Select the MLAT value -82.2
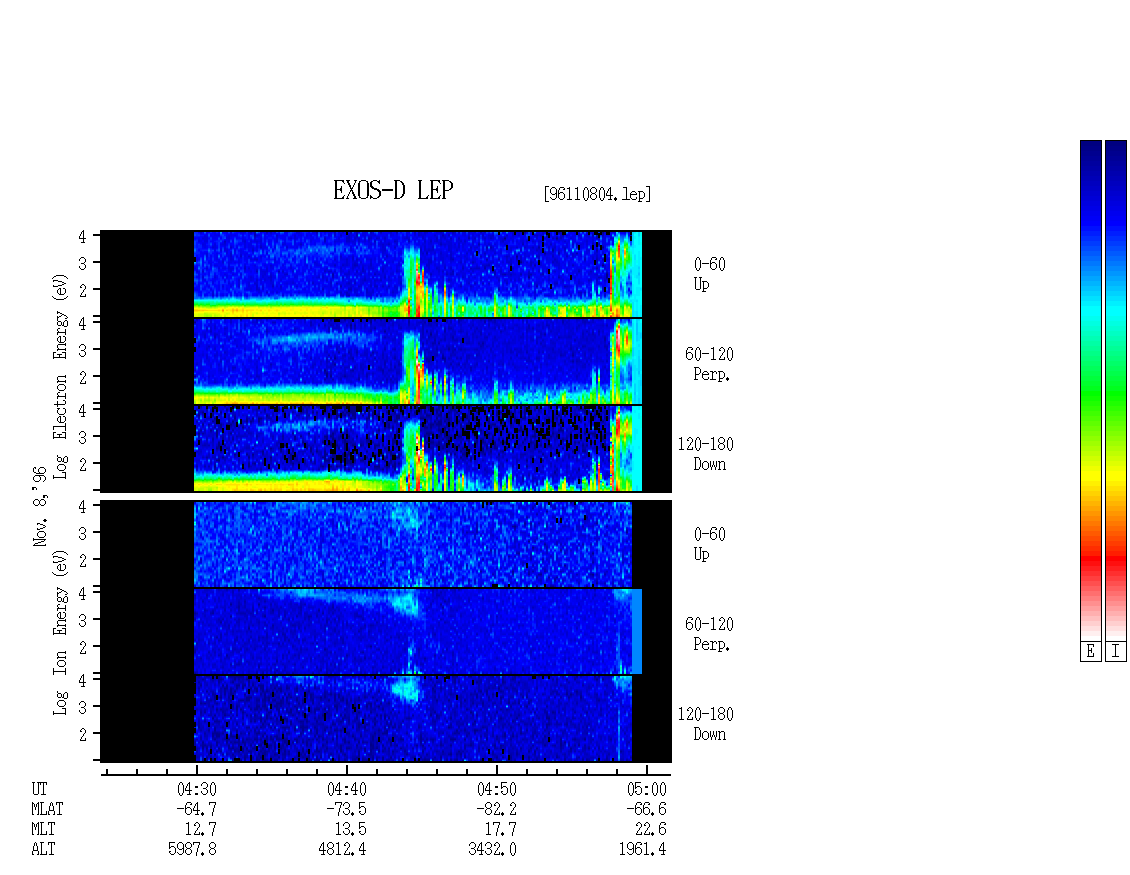Image resolution: width=1130 pixels, height=875 pixels. point(497,809)
